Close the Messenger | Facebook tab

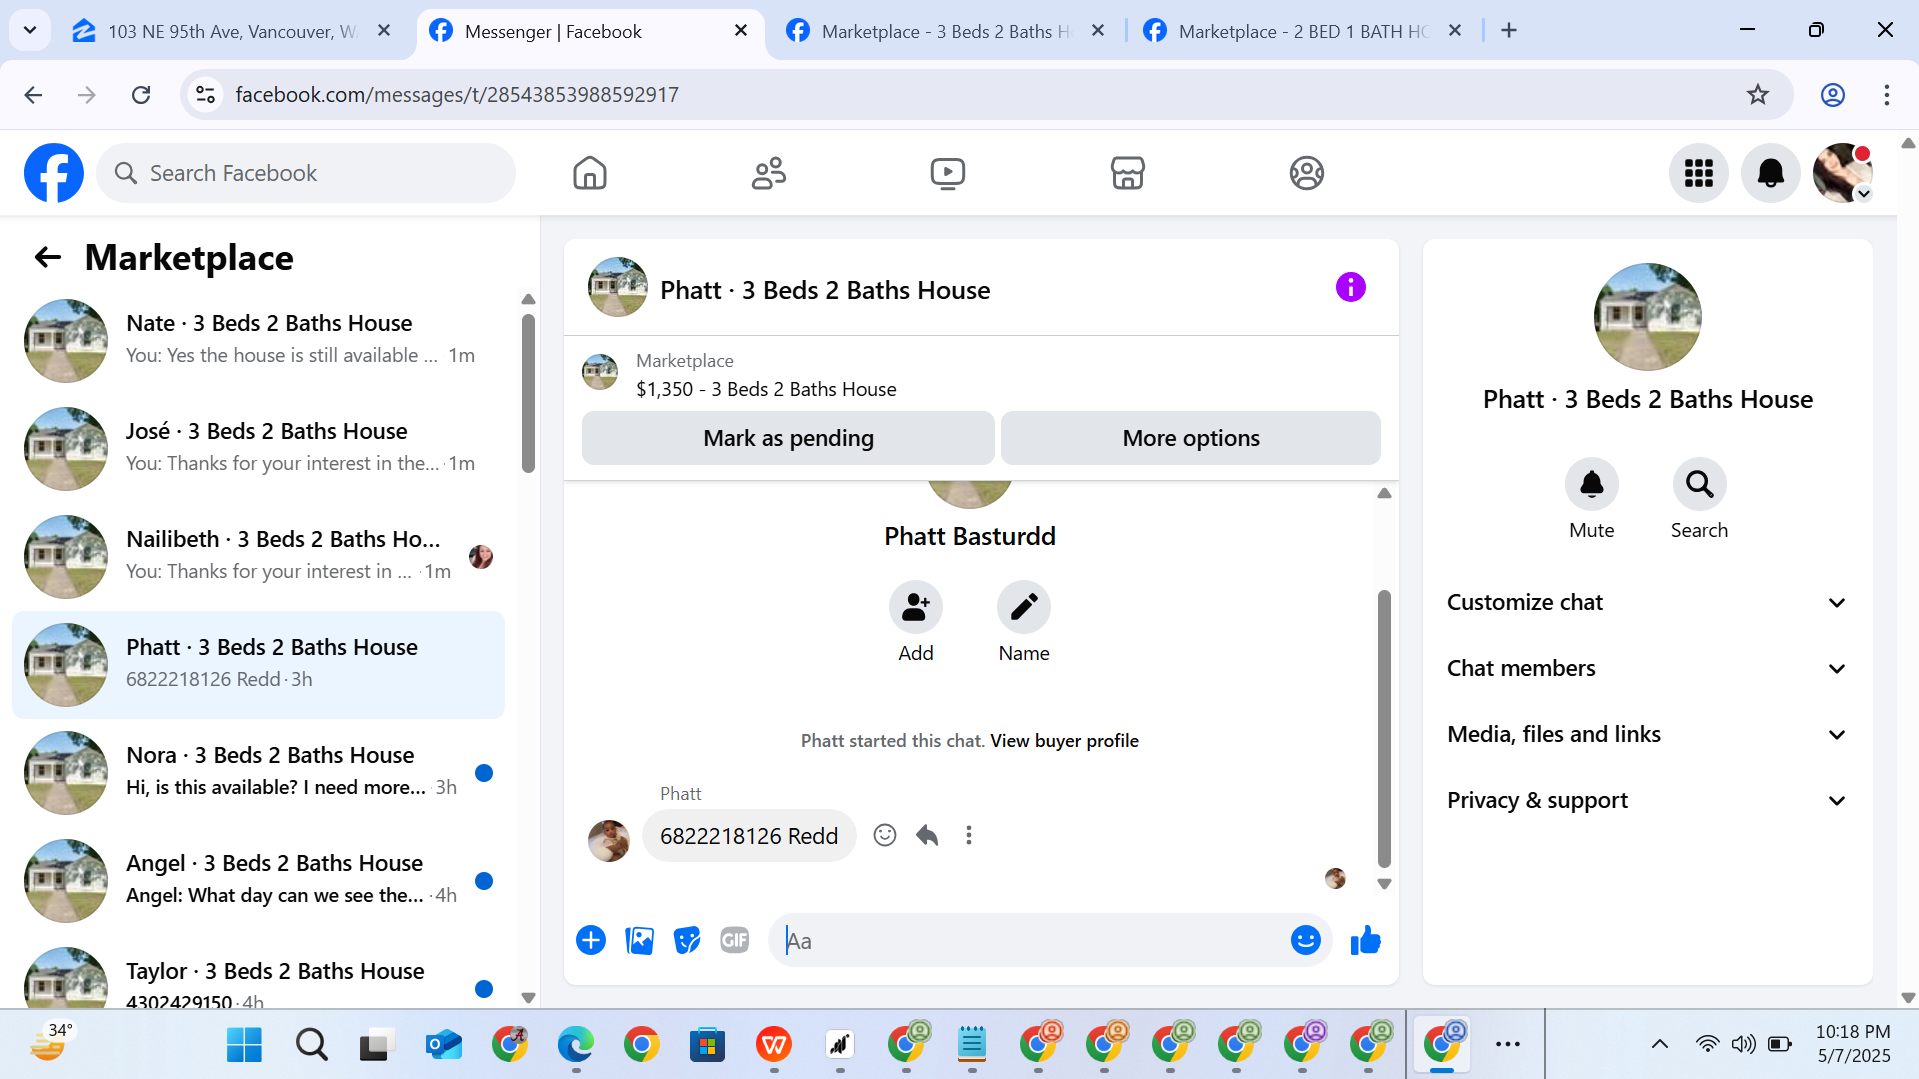coord(741,31)
